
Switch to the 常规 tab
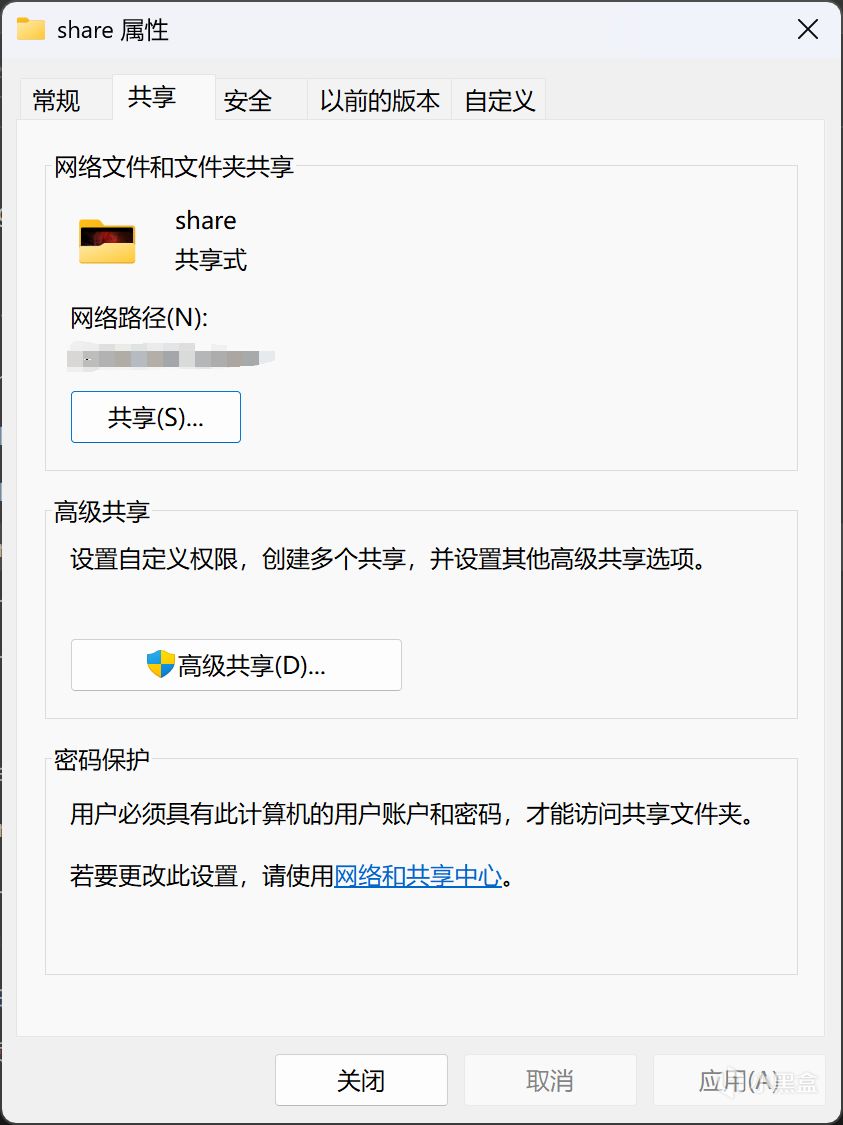57,100
